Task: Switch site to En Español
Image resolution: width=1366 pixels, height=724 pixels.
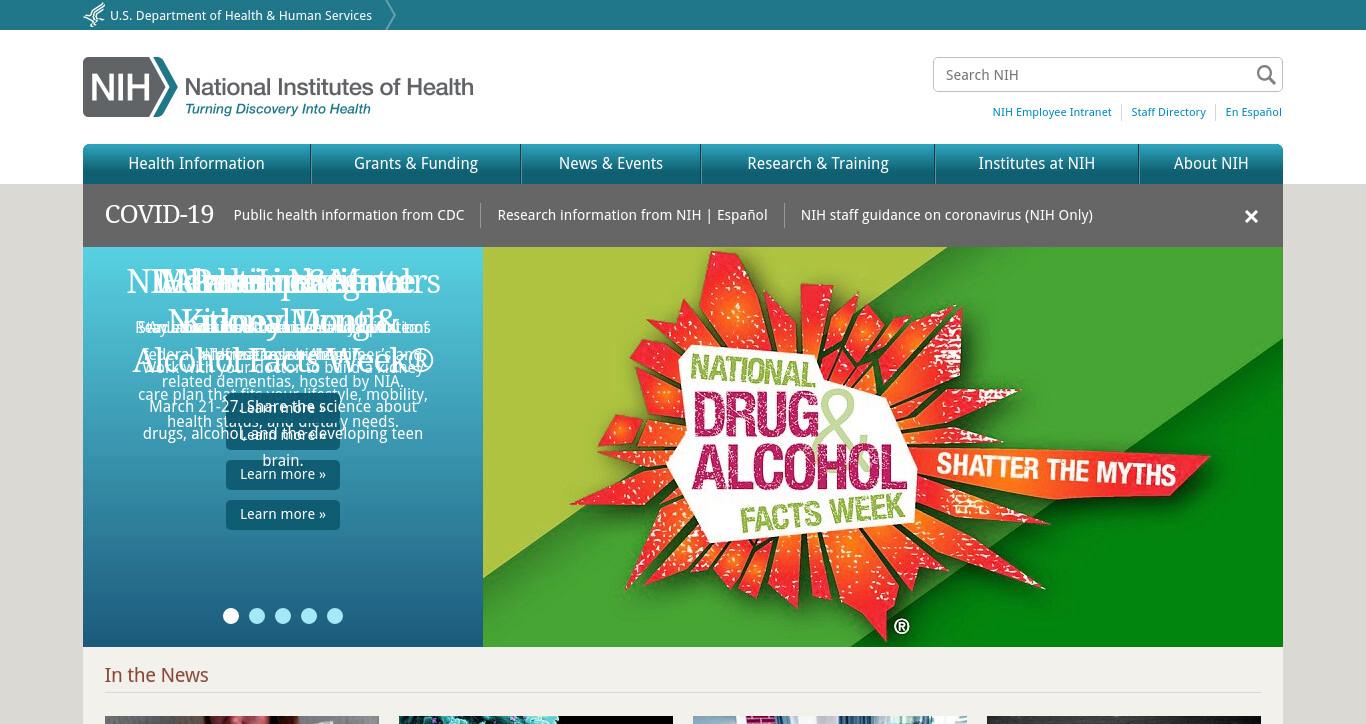Action: point(1253,112)
